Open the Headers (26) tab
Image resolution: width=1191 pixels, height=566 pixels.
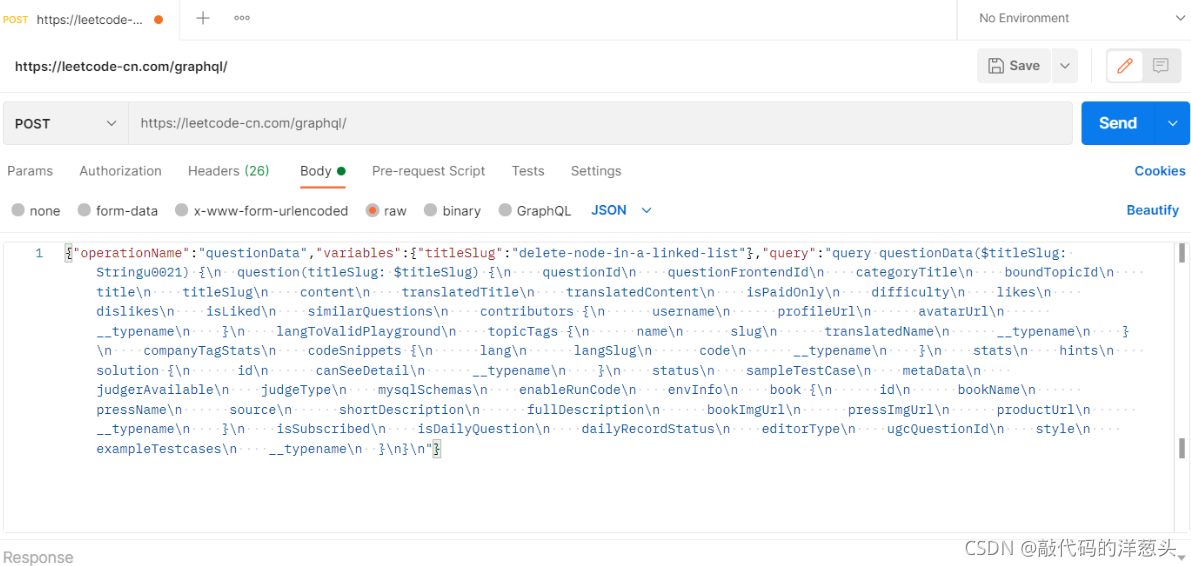pos(229,171)
